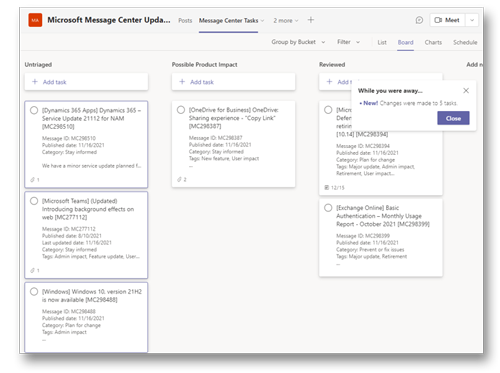Screen dimensions: 500x373
Task: Click the Possible Product Impact bucket title
Action: pyautogui.click(x=204, y=65)
